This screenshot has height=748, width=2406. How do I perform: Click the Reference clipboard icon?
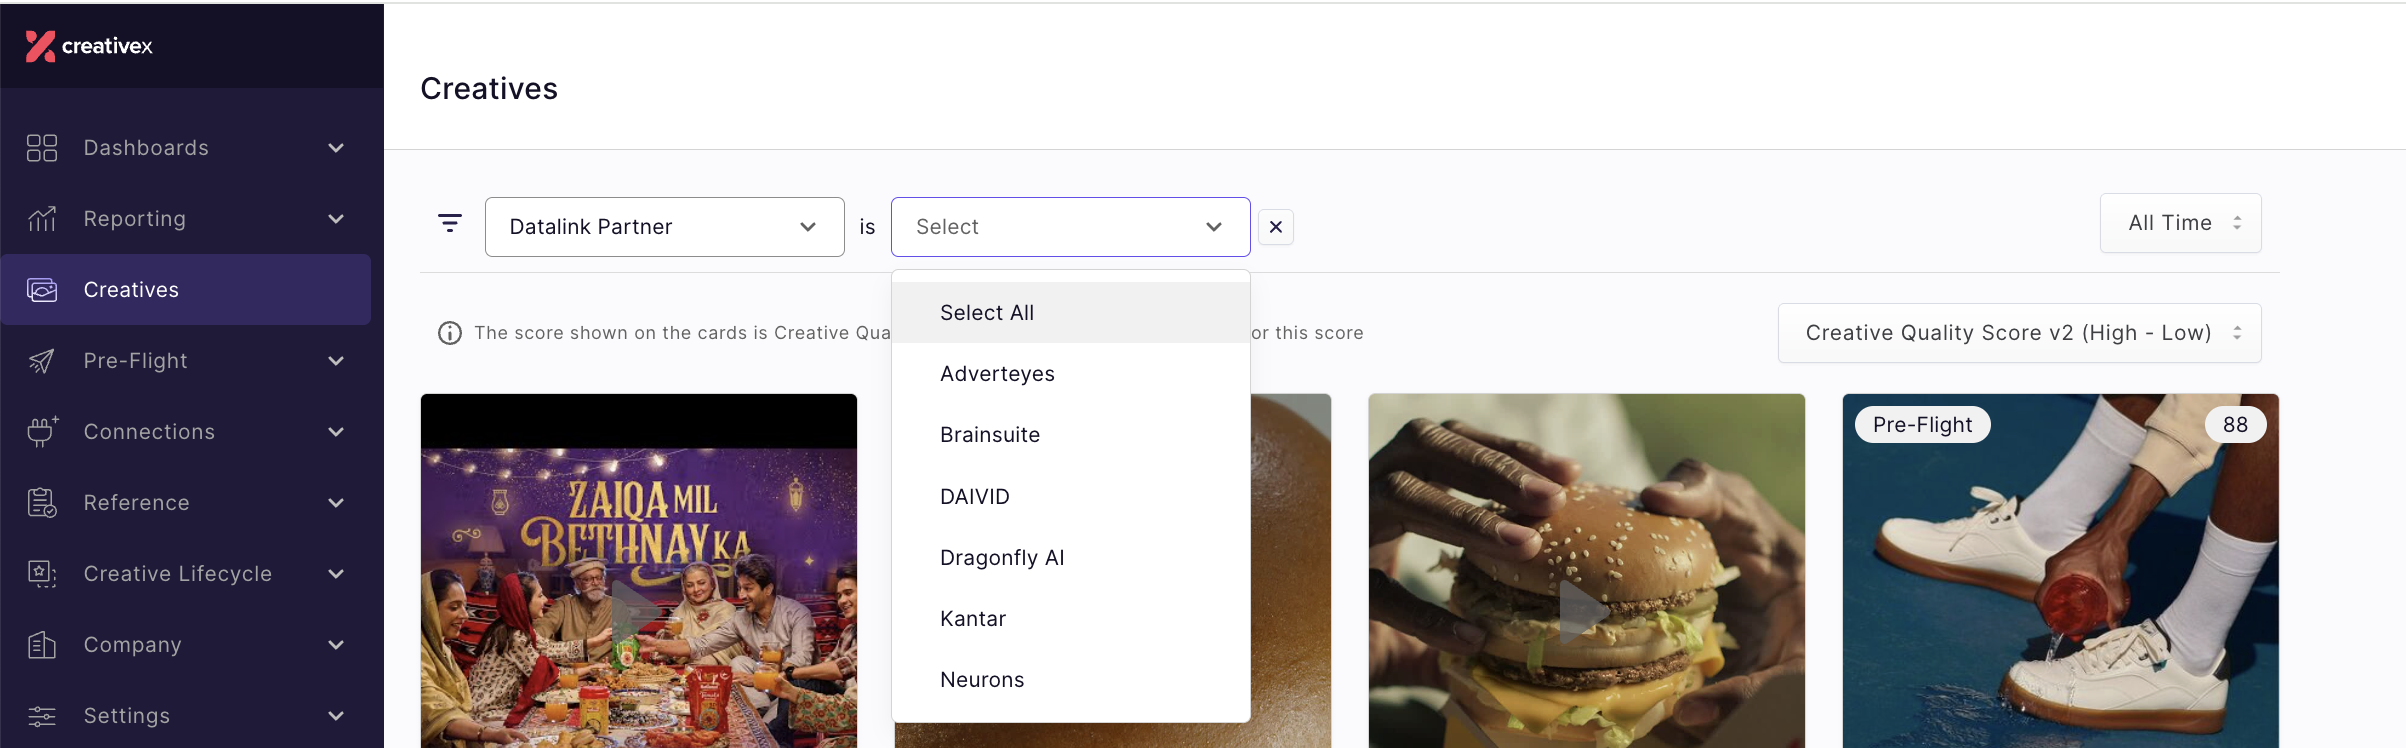[42, 503]
